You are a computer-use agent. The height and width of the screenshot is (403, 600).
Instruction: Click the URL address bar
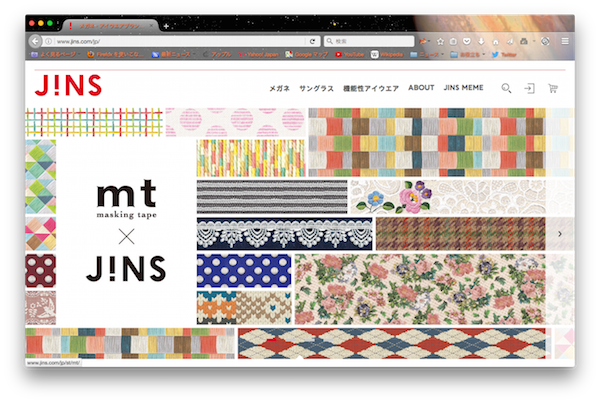click(180, 41)
